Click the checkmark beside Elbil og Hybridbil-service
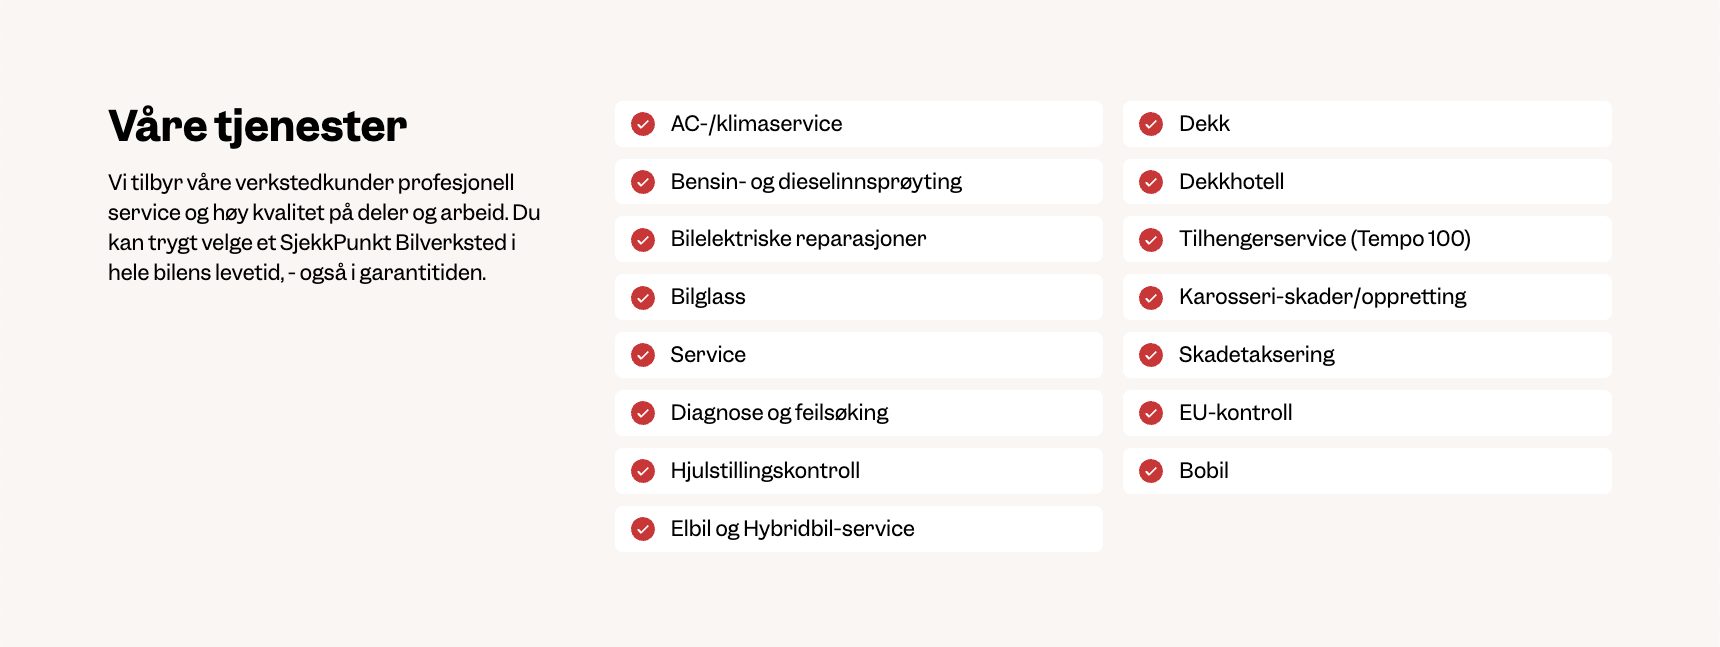Screen dimensions: 1720x647 pyautogui.click(x=643, y=529)
